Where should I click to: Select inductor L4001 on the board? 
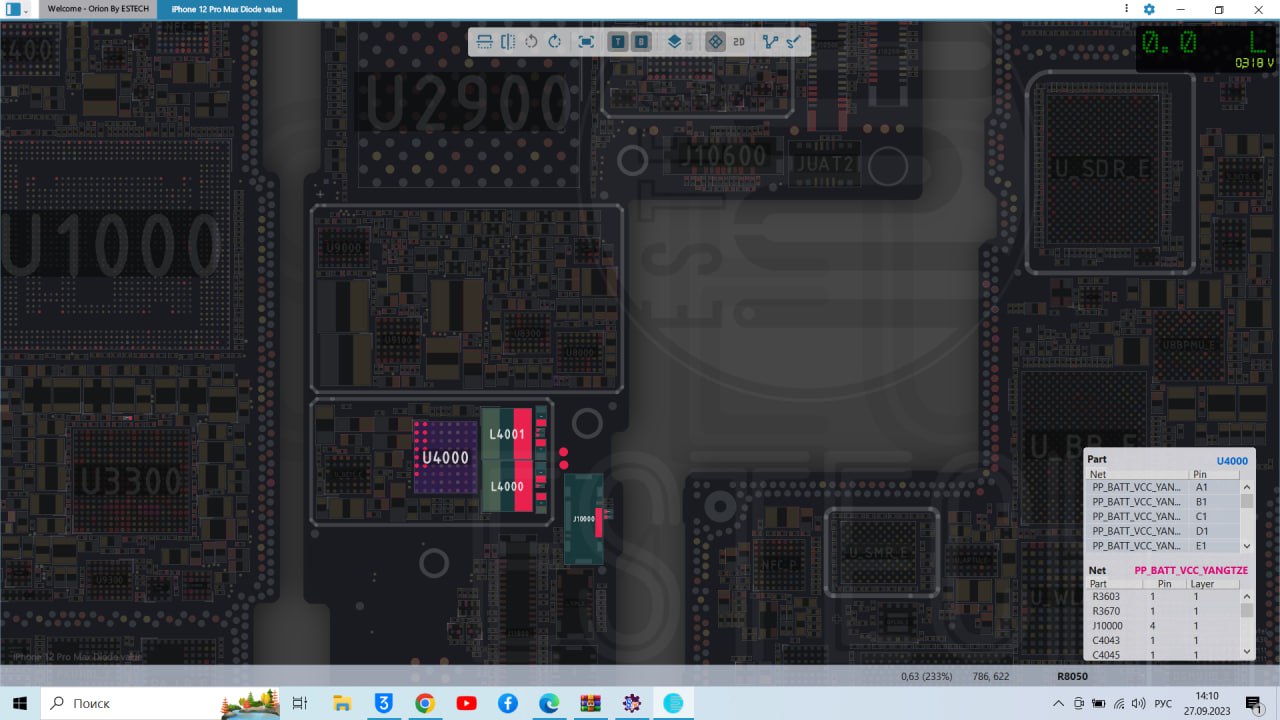pos(506,434)
